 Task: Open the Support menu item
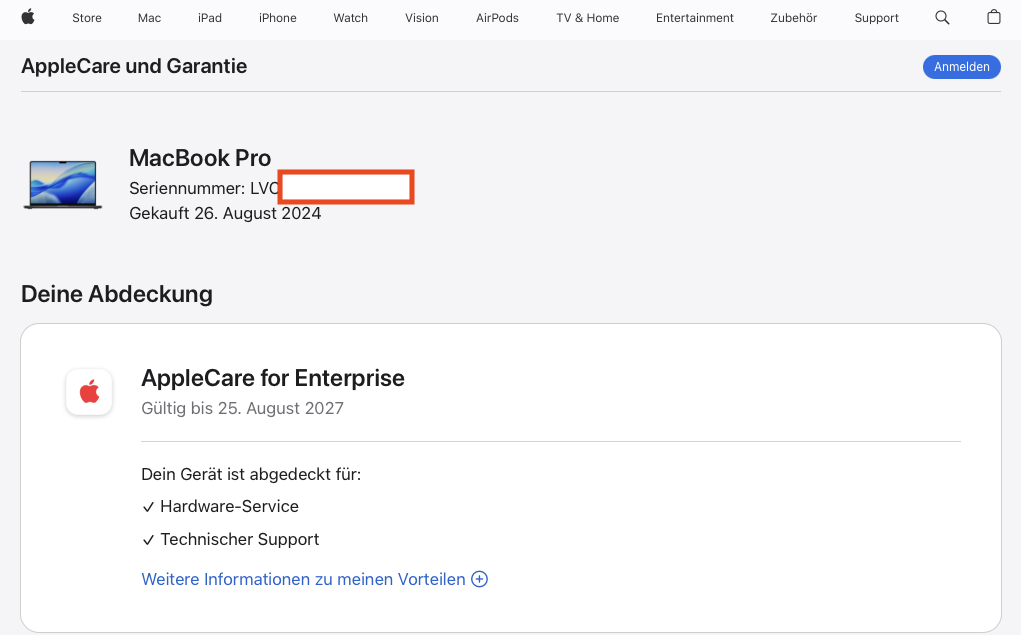[877, 18]
